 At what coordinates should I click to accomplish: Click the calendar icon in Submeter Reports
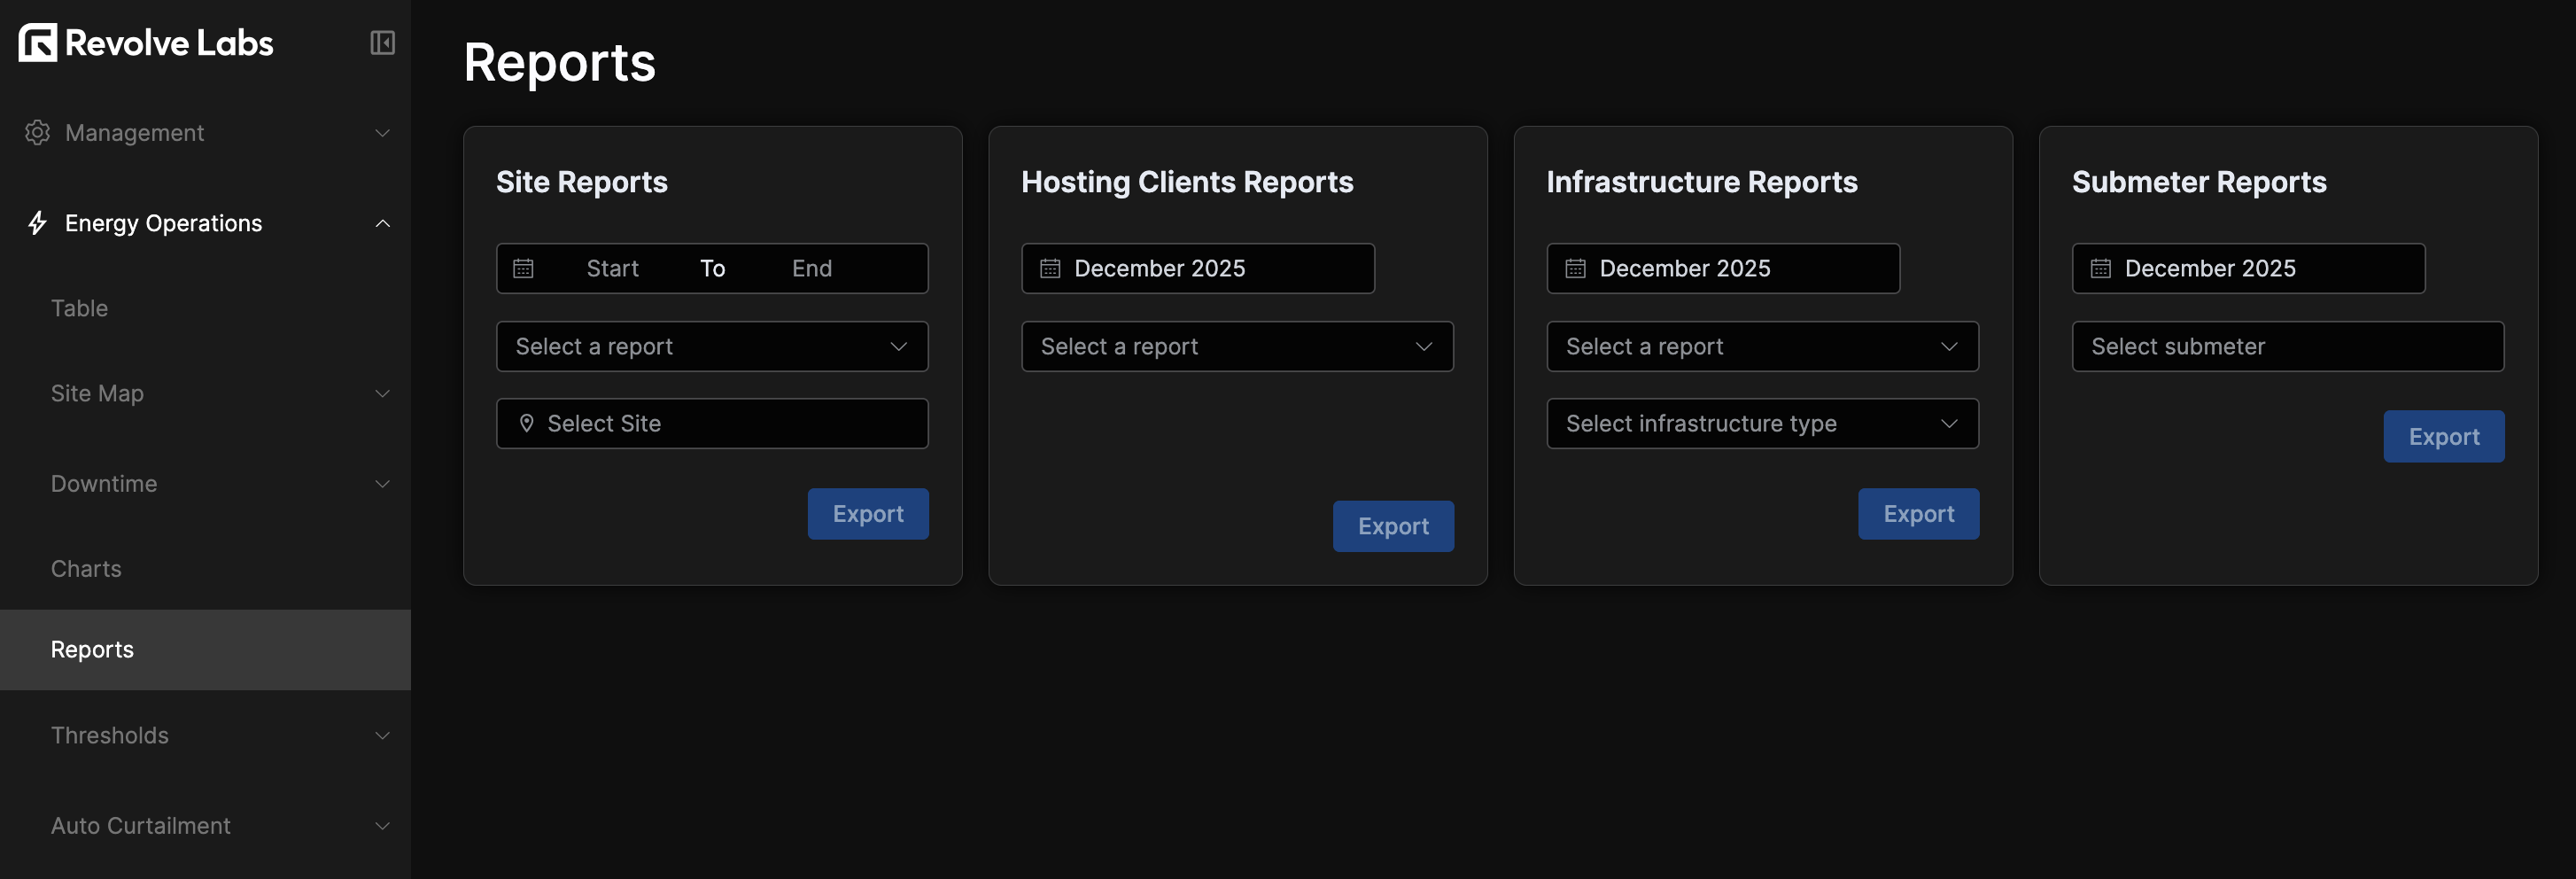(2101, 268)
